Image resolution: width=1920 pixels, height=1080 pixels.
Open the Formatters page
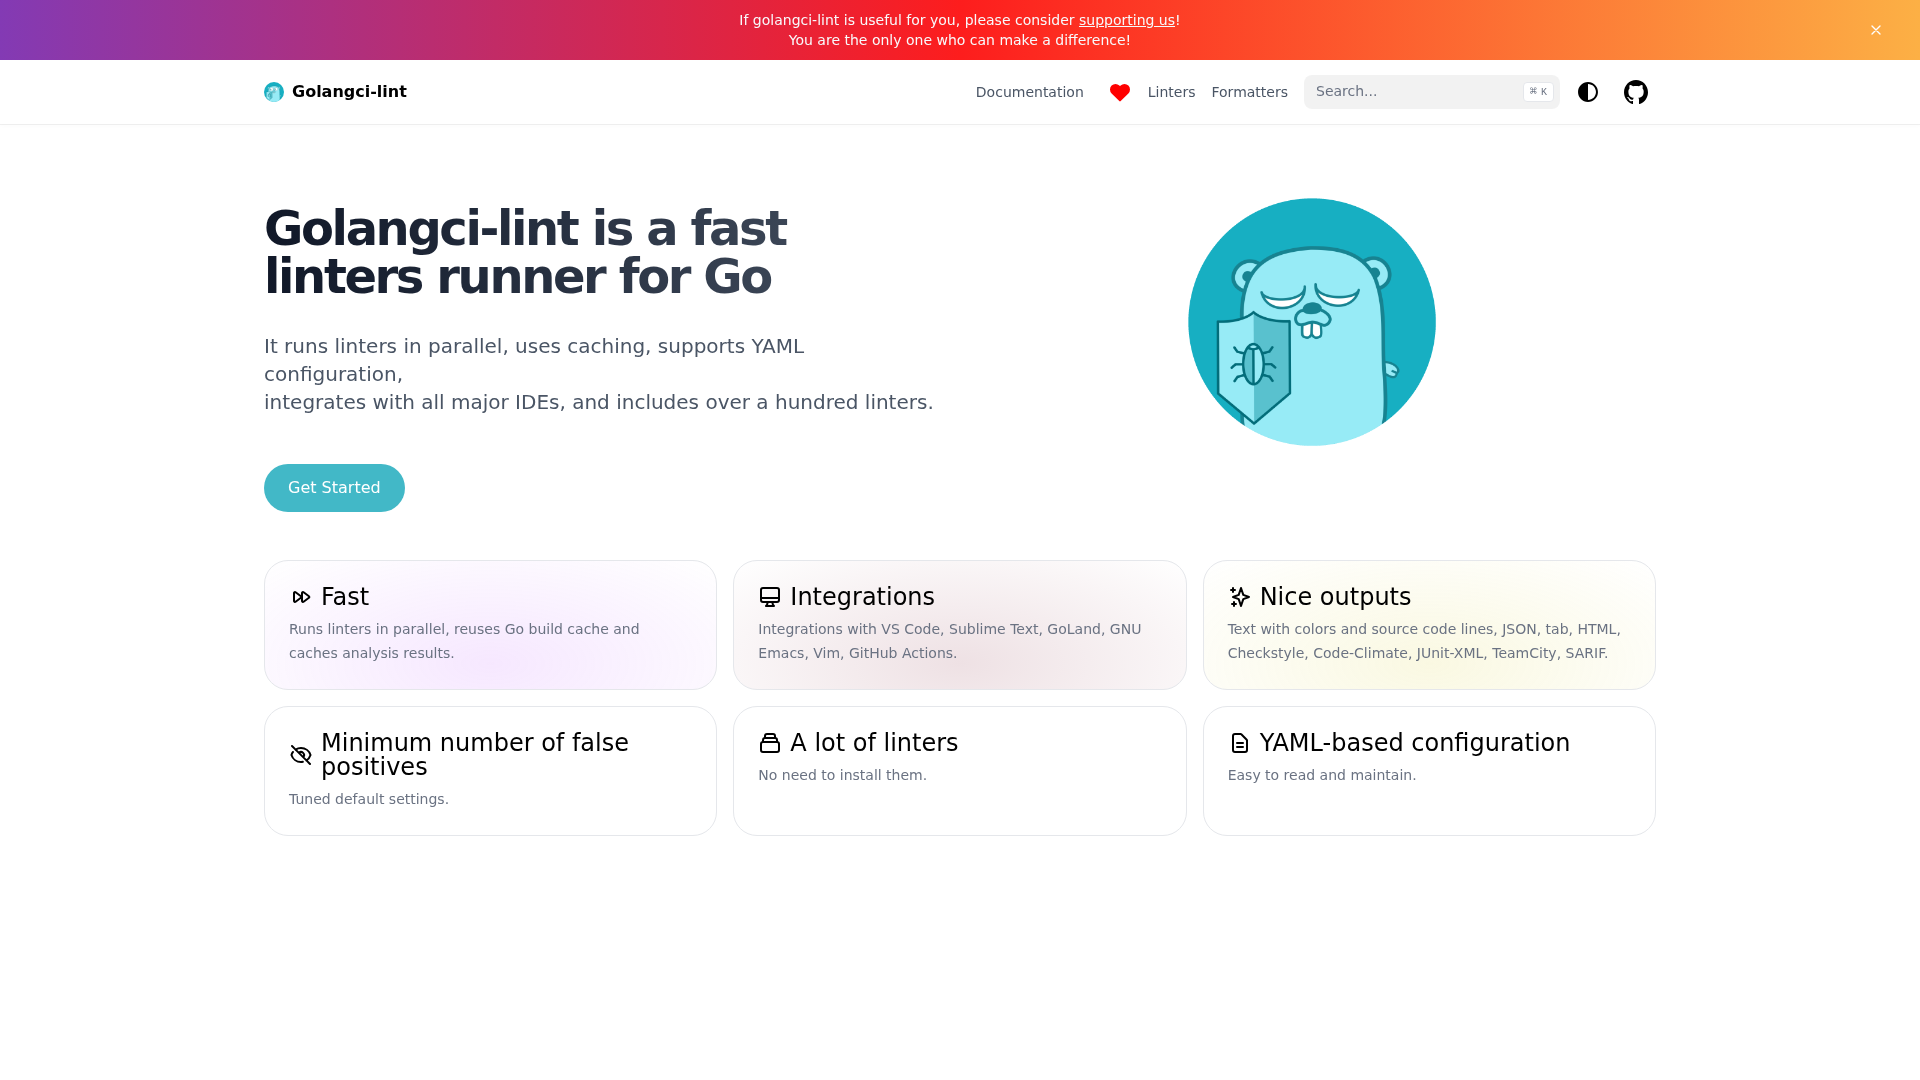click(x=1249, y=92)
